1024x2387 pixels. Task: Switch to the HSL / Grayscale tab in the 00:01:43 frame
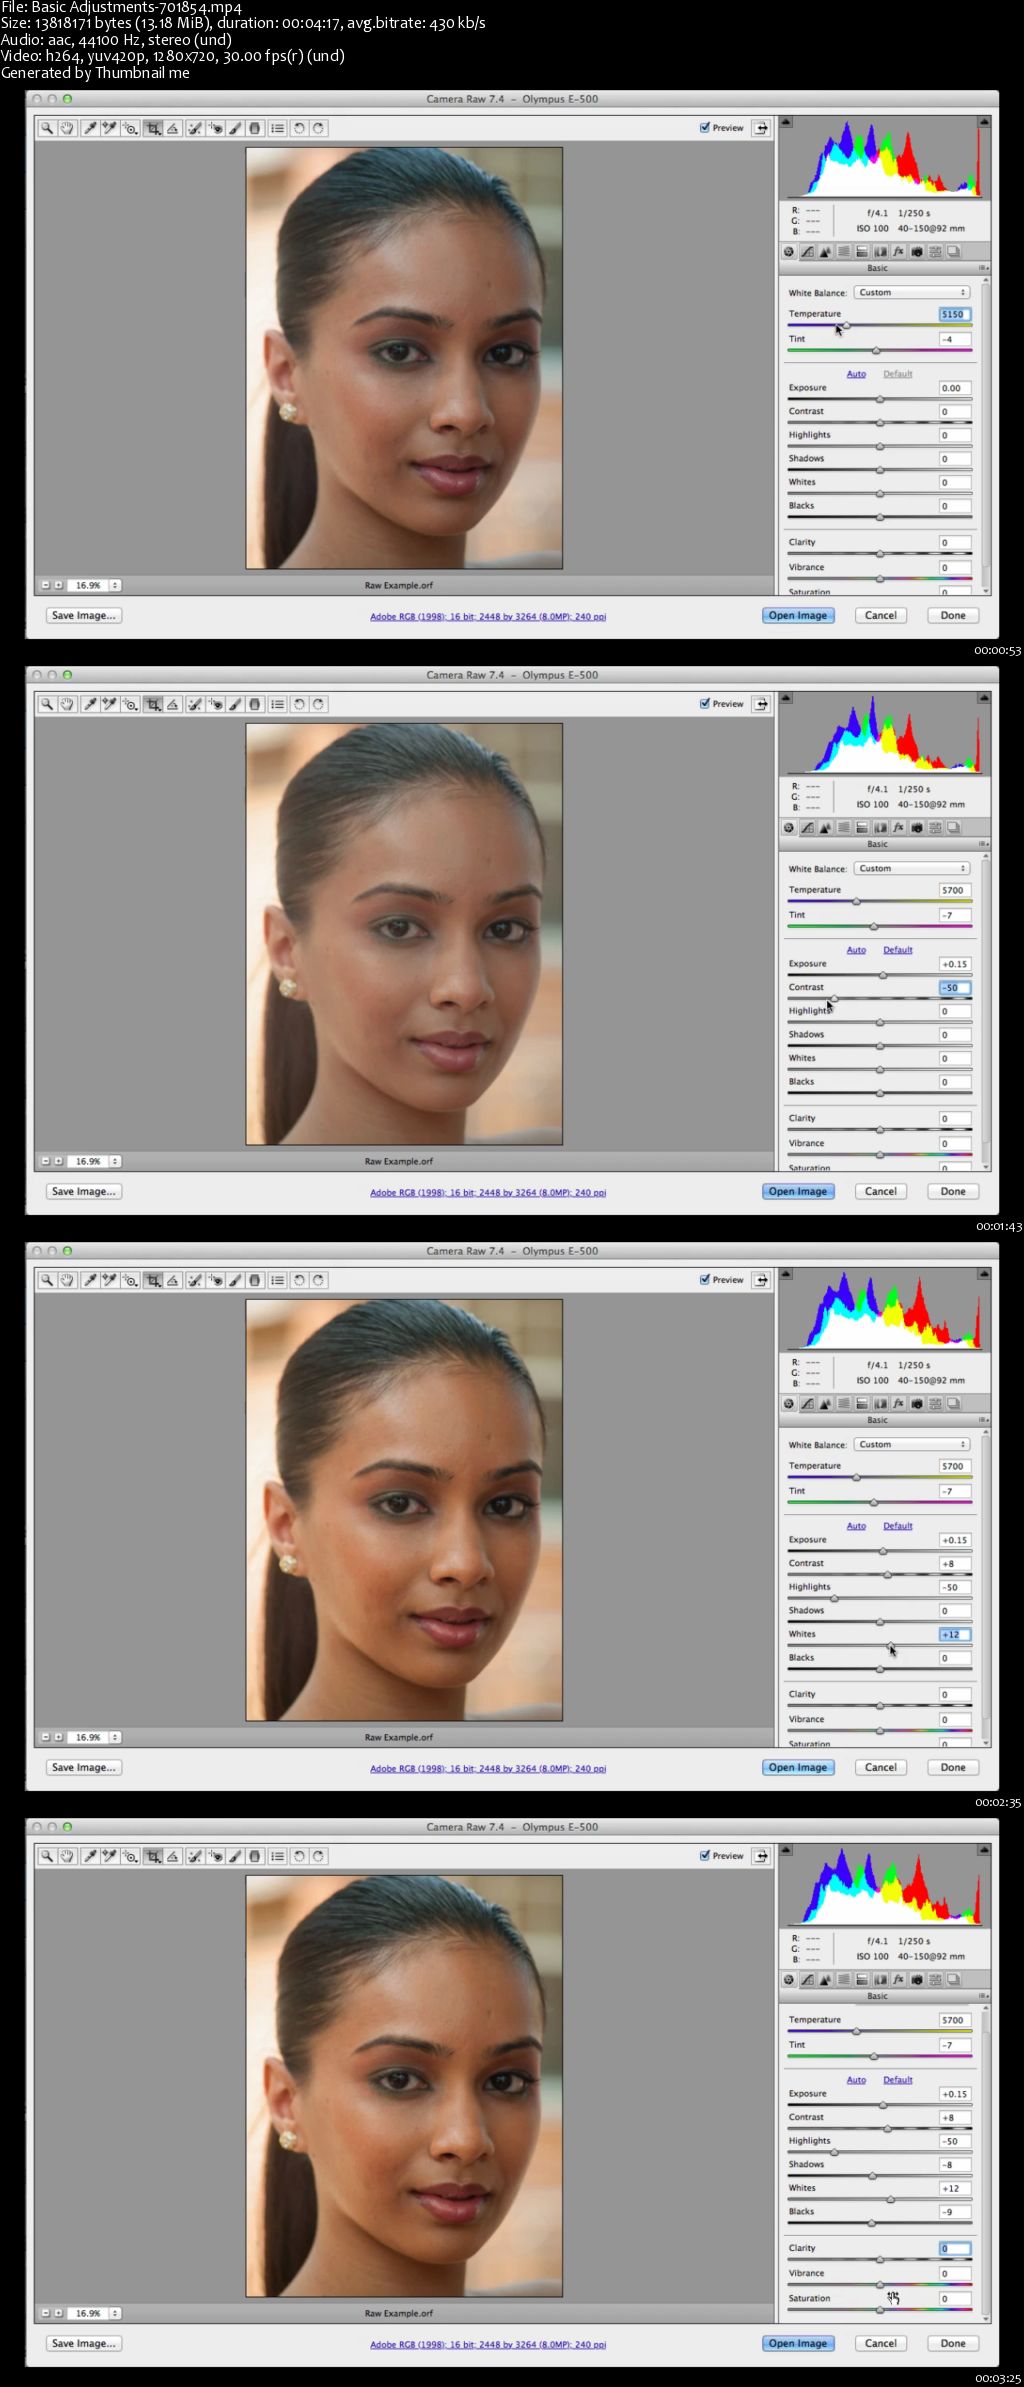(x=843, y=828)
